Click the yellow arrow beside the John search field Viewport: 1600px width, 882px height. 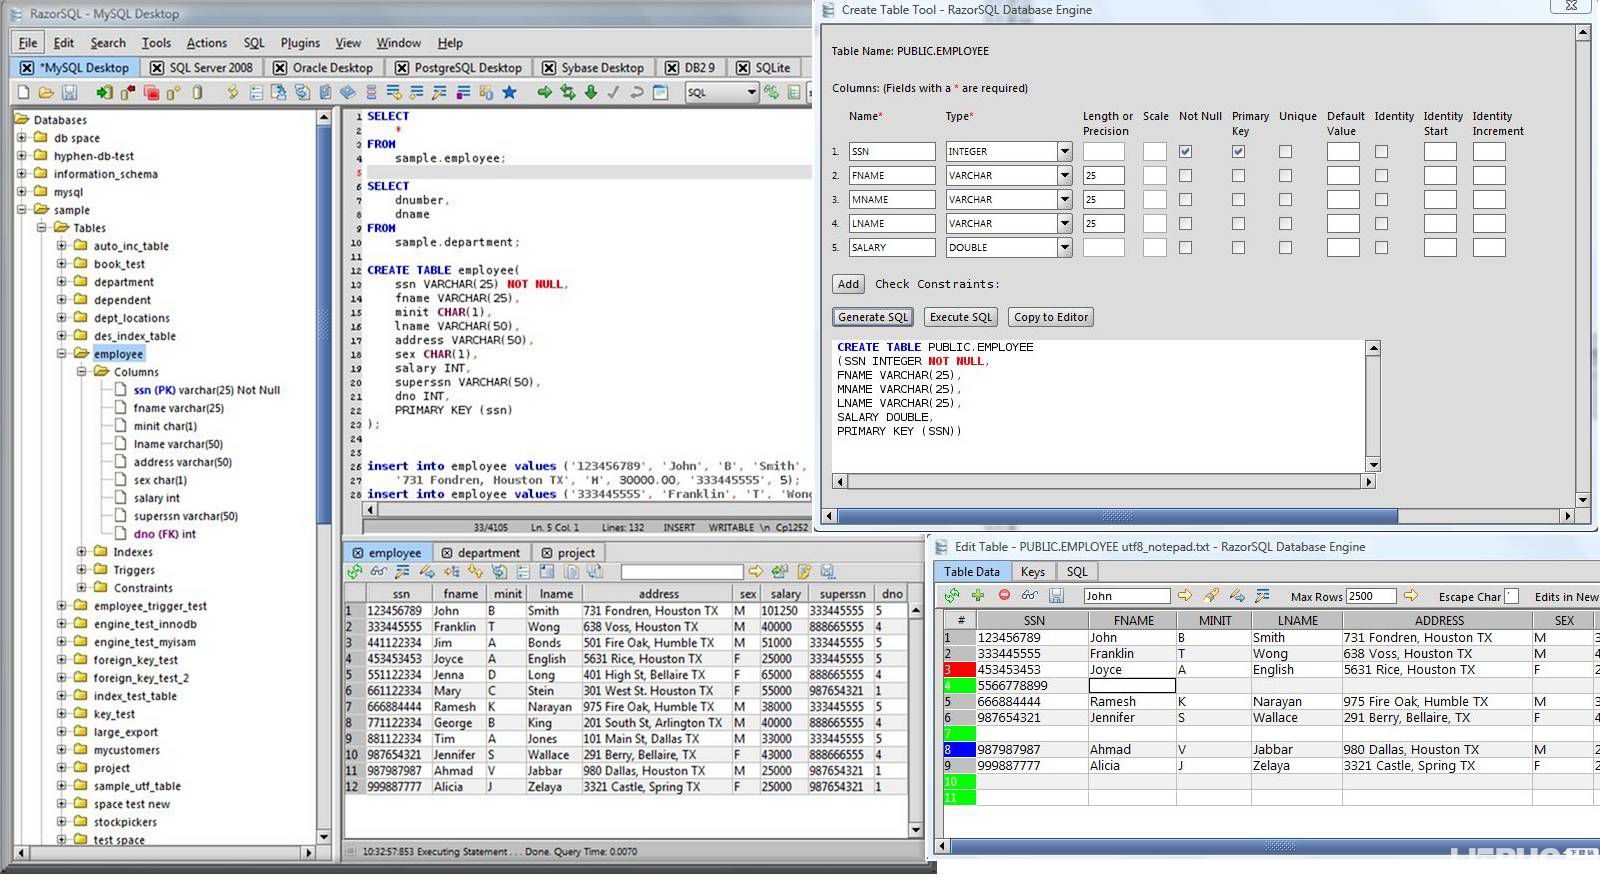point(1185,595)
